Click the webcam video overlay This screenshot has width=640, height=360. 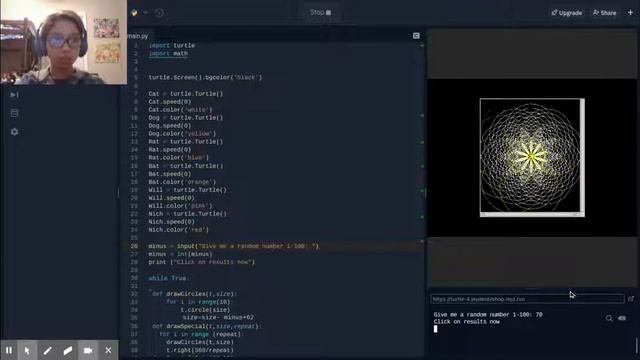click(x=63, y=42)
